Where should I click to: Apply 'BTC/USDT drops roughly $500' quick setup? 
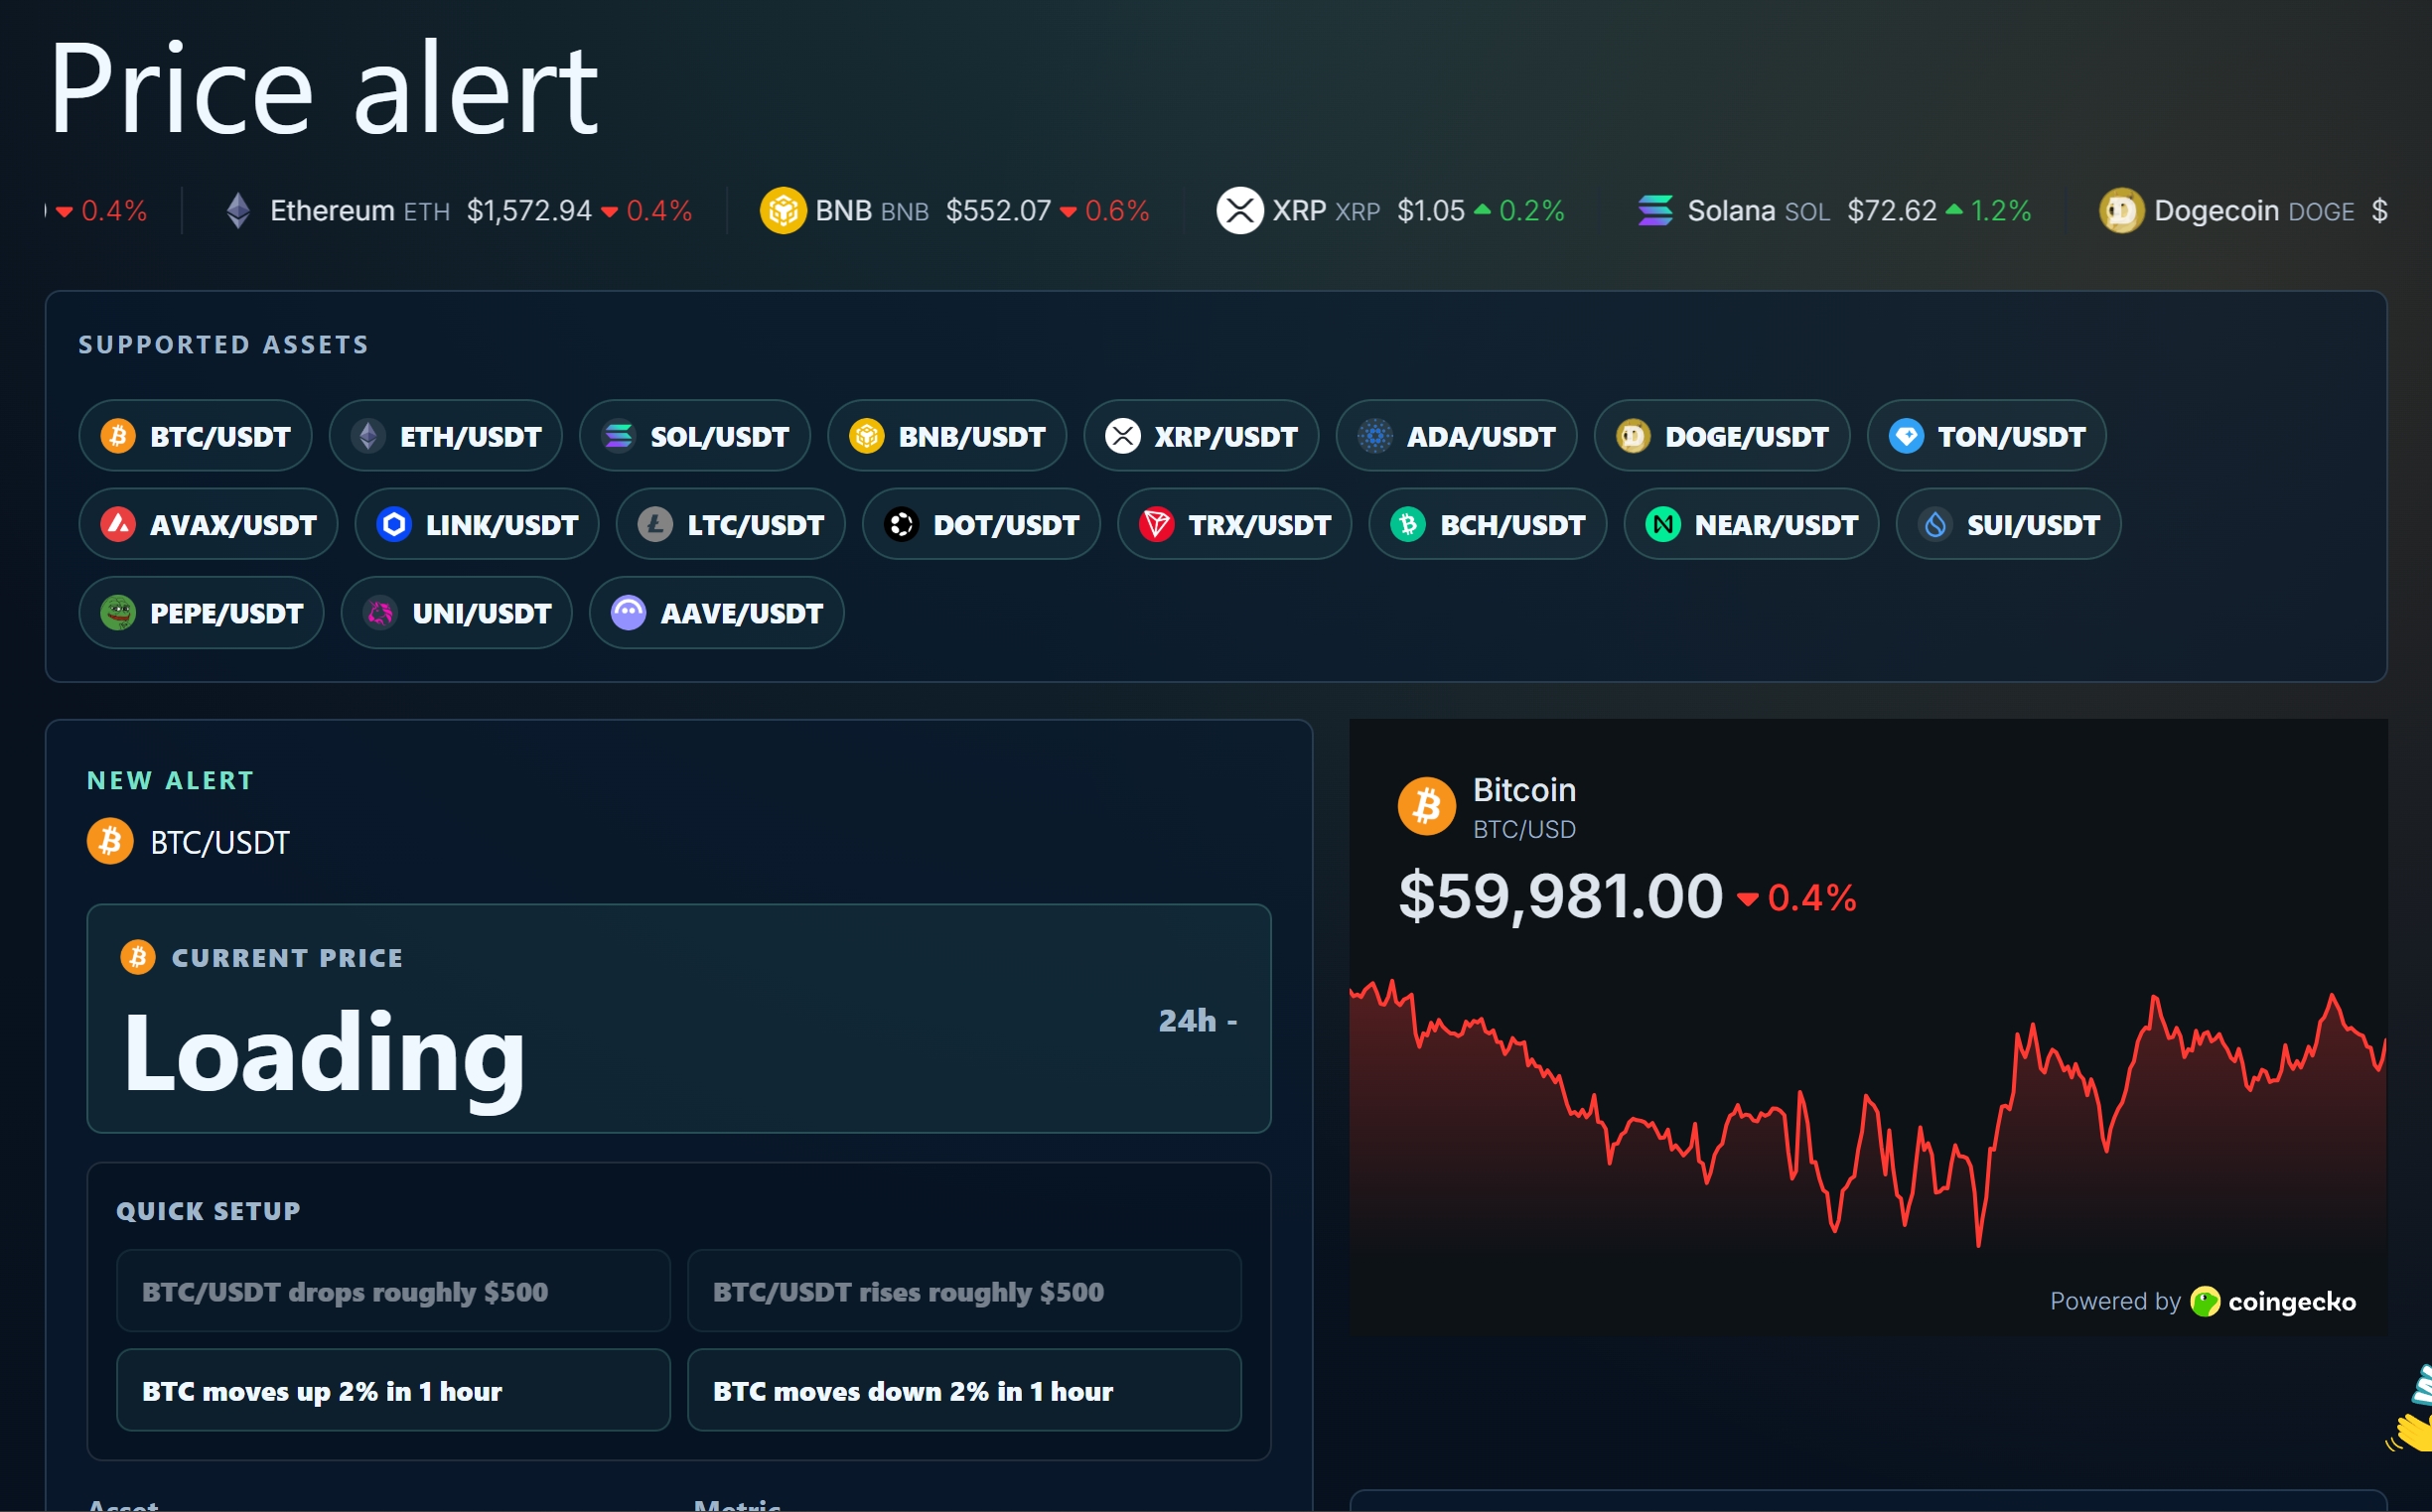tap(393, 1291)
